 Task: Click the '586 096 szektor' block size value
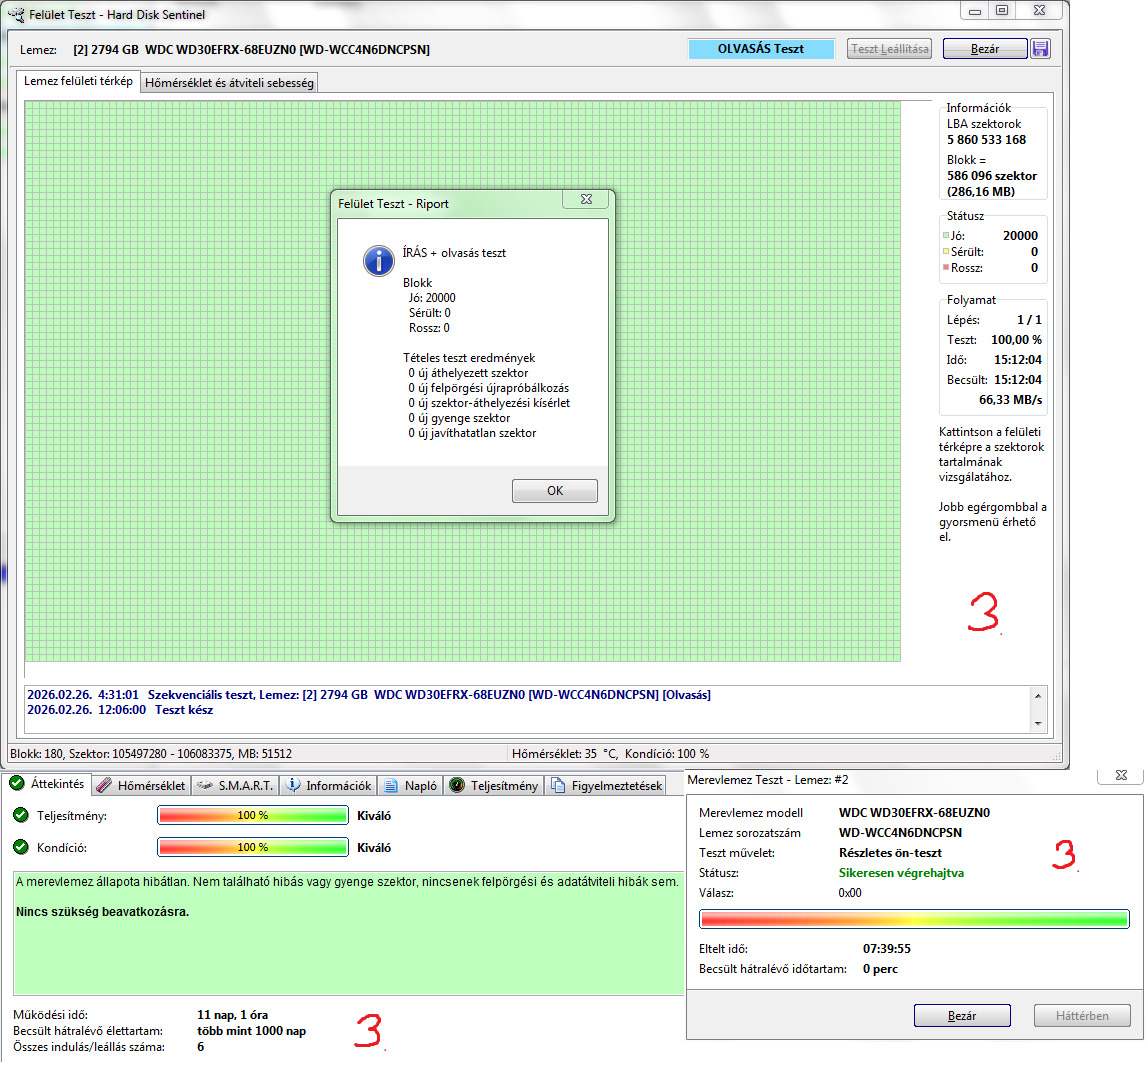coord(992,176)
